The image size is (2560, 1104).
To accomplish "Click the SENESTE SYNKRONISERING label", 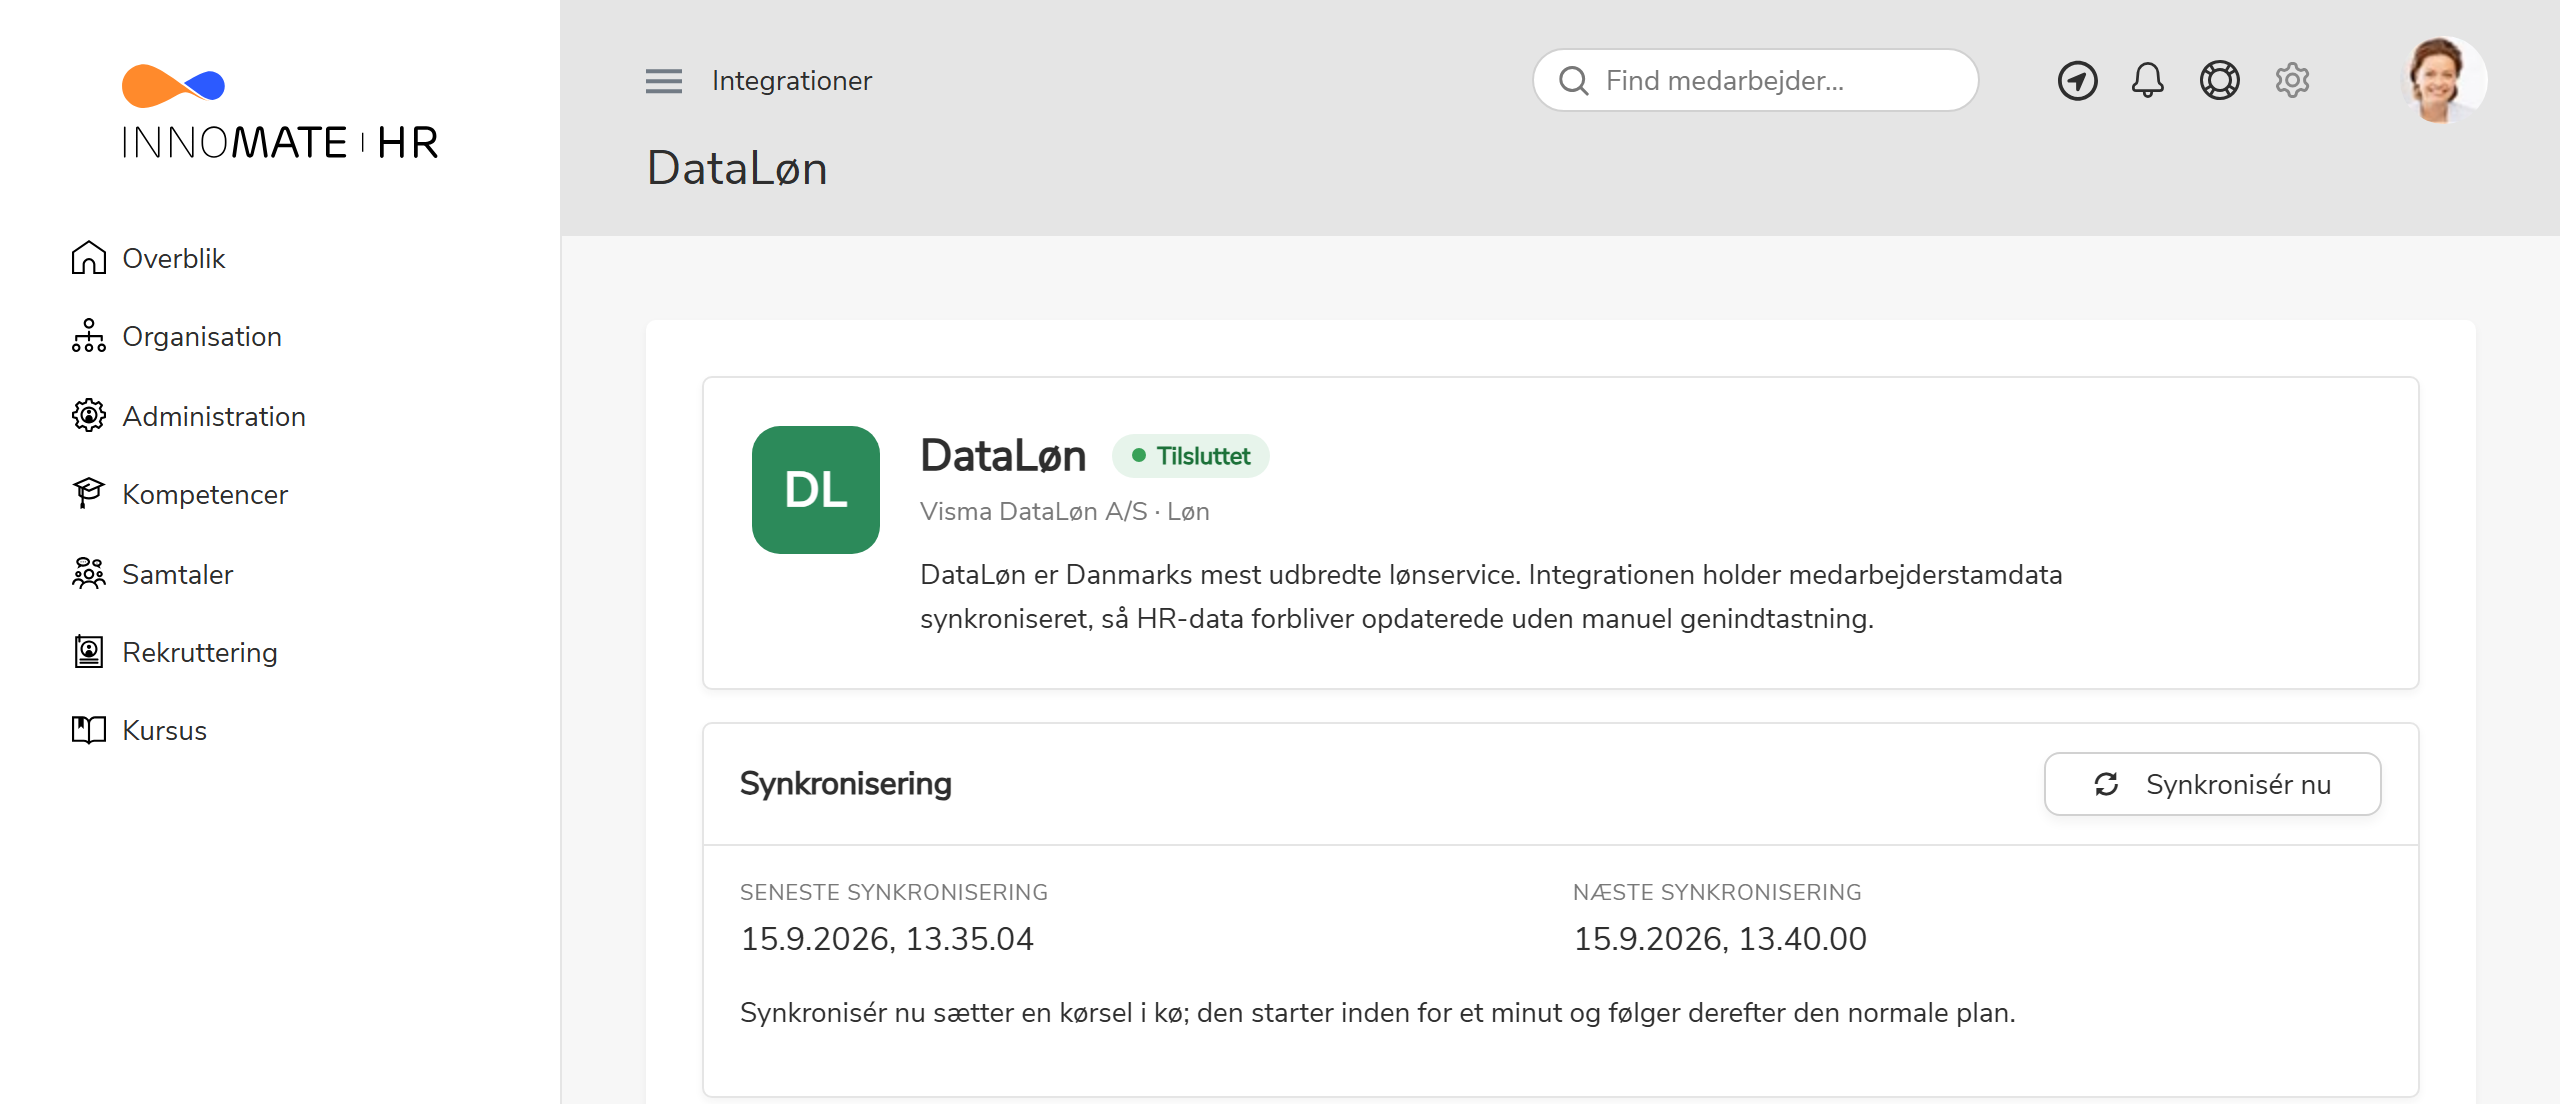I will click(x=894, y=892).
